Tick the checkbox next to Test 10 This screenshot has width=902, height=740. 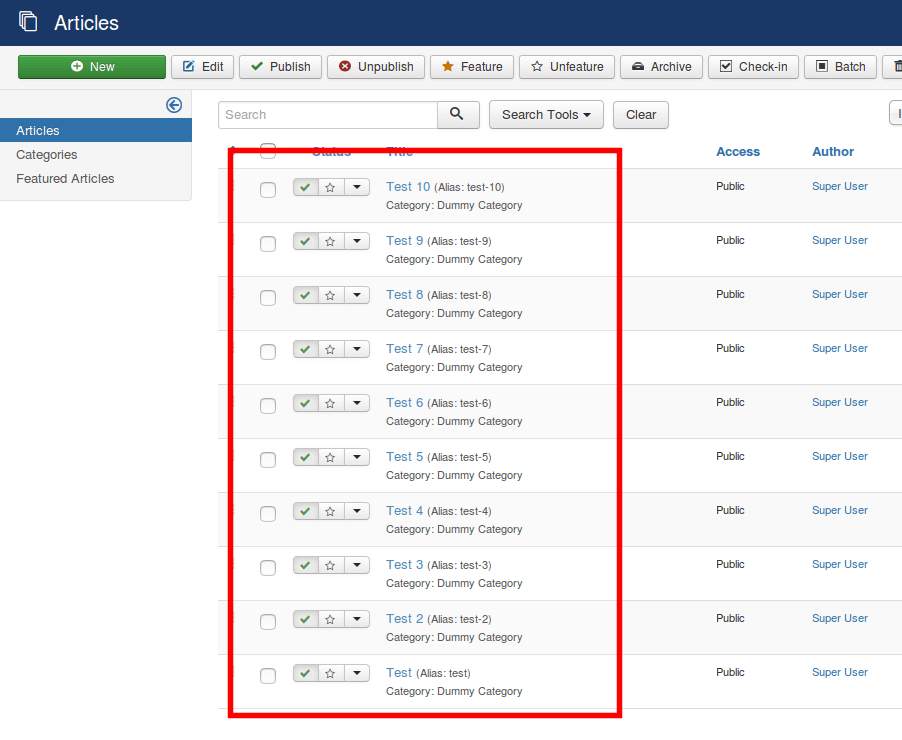pyautogui.click(x=268, y=187)
